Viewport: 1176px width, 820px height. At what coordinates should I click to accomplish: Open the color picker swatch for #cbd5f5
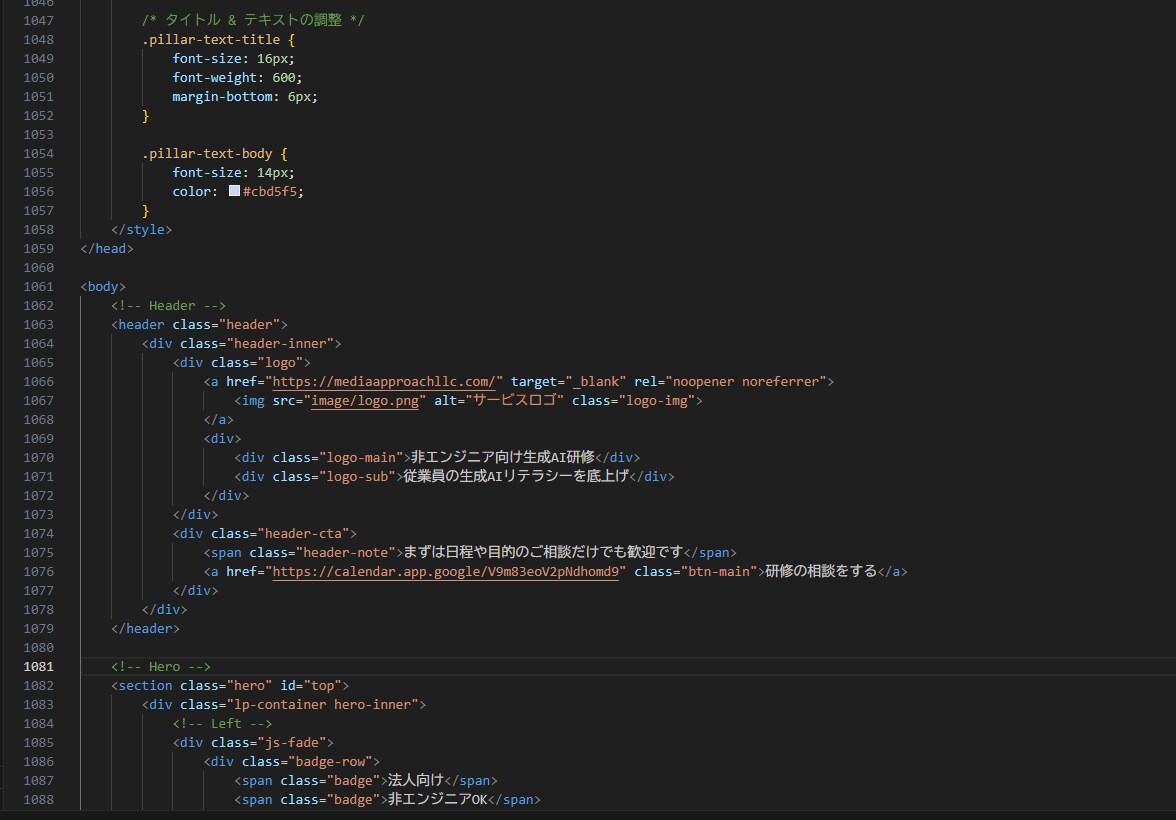(234, 191)
